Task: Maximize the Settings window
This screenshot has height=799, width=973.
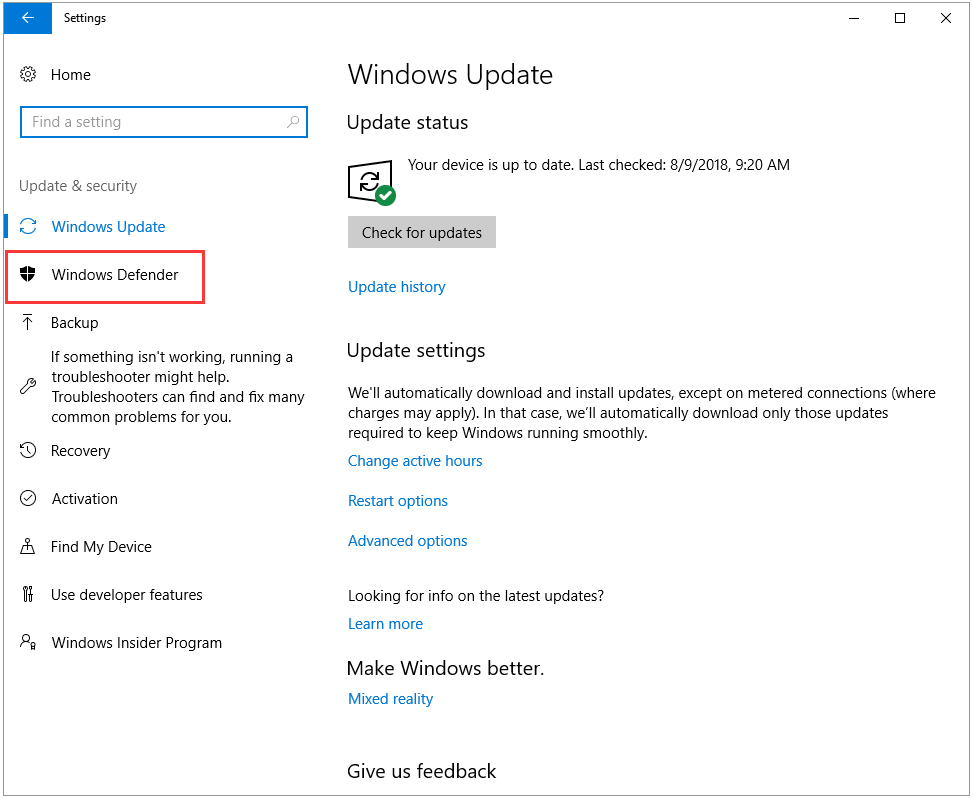Action: coord(900,18)
